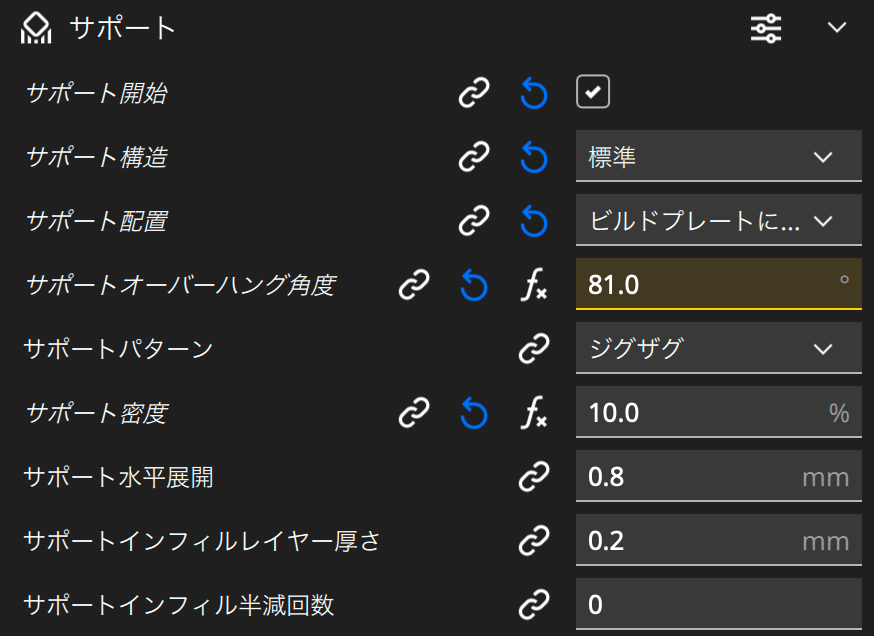Click the サポート密度 setting label
Image resolution: width=874 pixels, height=636 pixels.
pos(96,414)
